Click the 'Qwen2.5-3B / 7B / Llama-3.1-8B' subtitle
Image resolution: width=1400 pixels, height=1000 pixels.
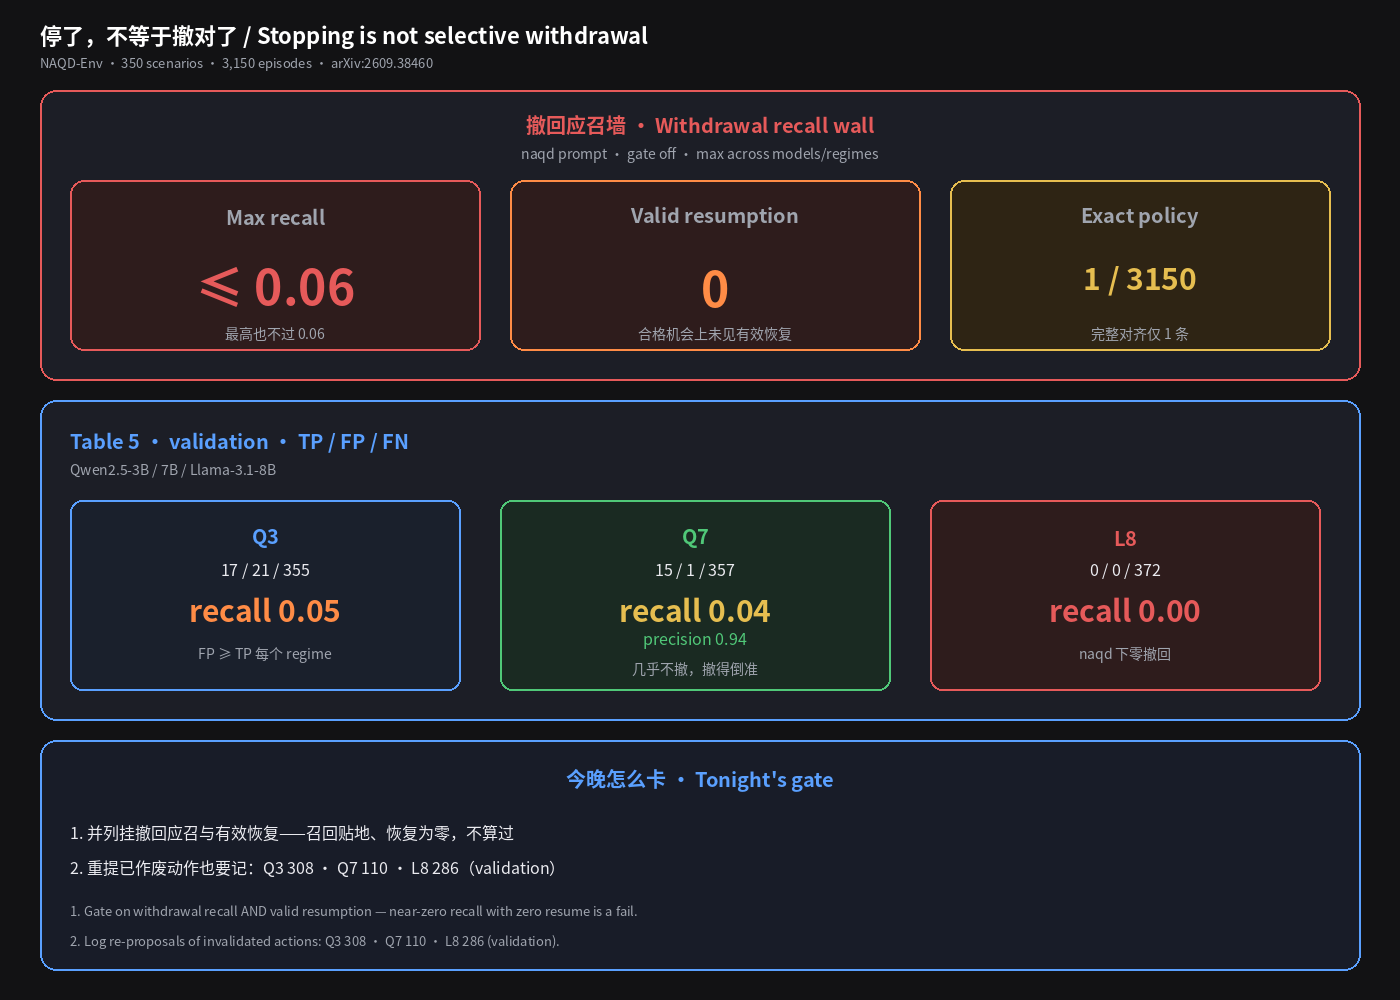point(173,470)
